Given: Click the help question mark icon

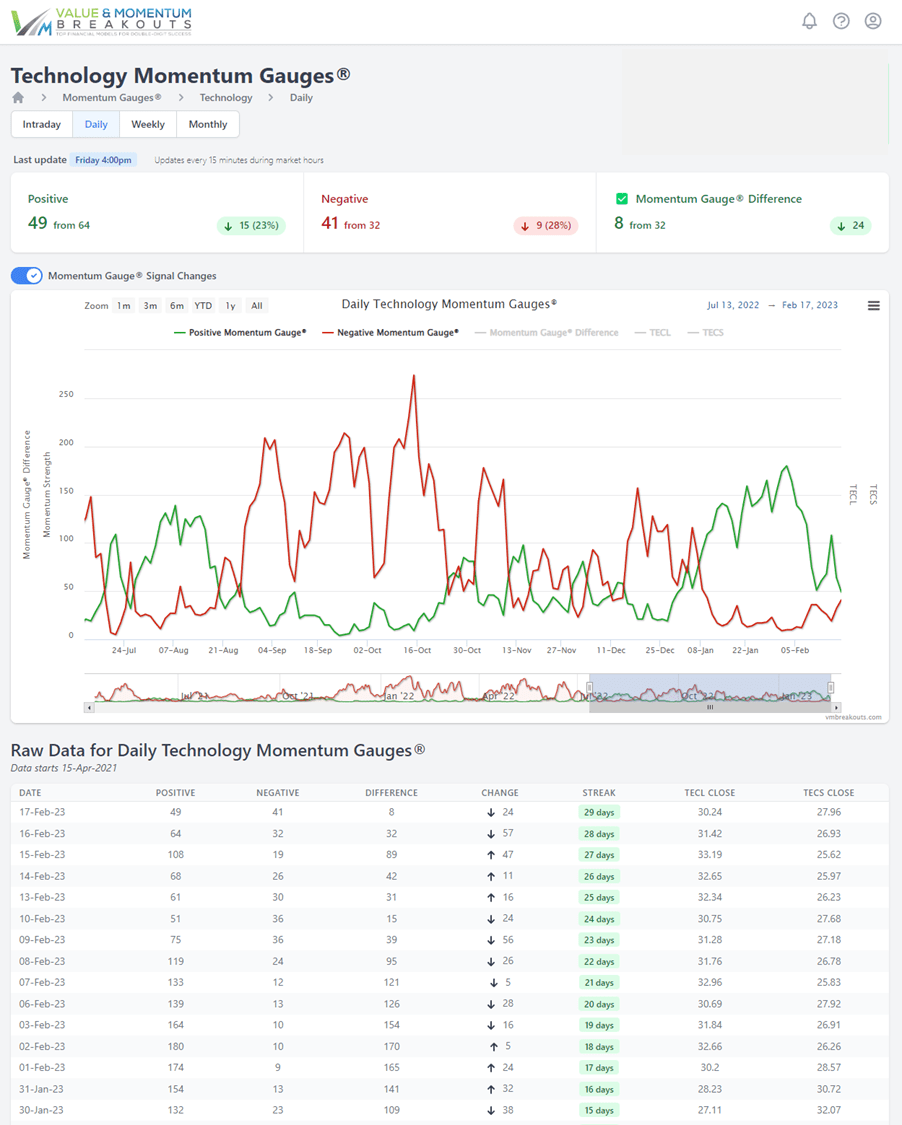Looking at the screenshot, I should 841,21.
